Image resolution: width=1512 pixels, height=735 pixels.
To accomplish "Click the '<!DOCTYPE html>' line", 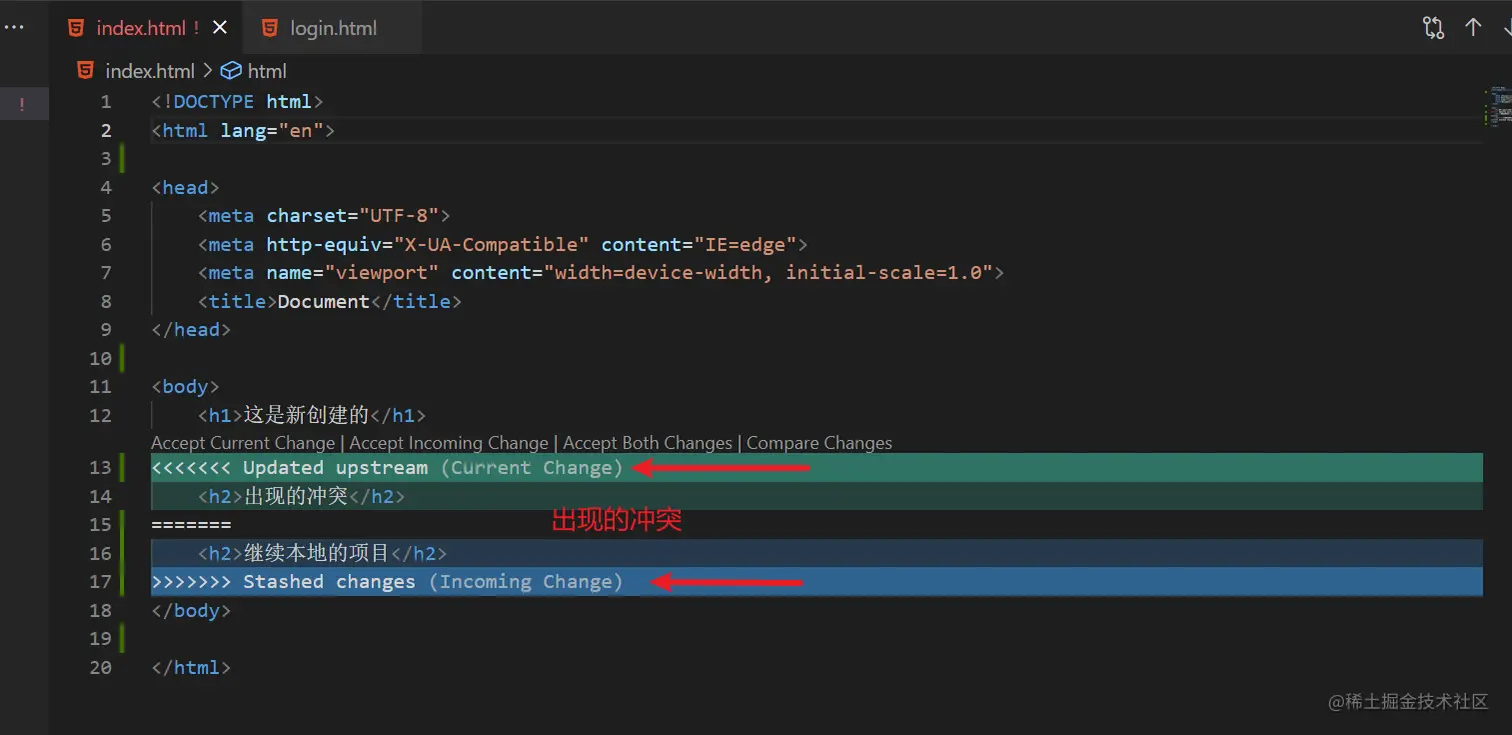I will click(x=238, y=102).
